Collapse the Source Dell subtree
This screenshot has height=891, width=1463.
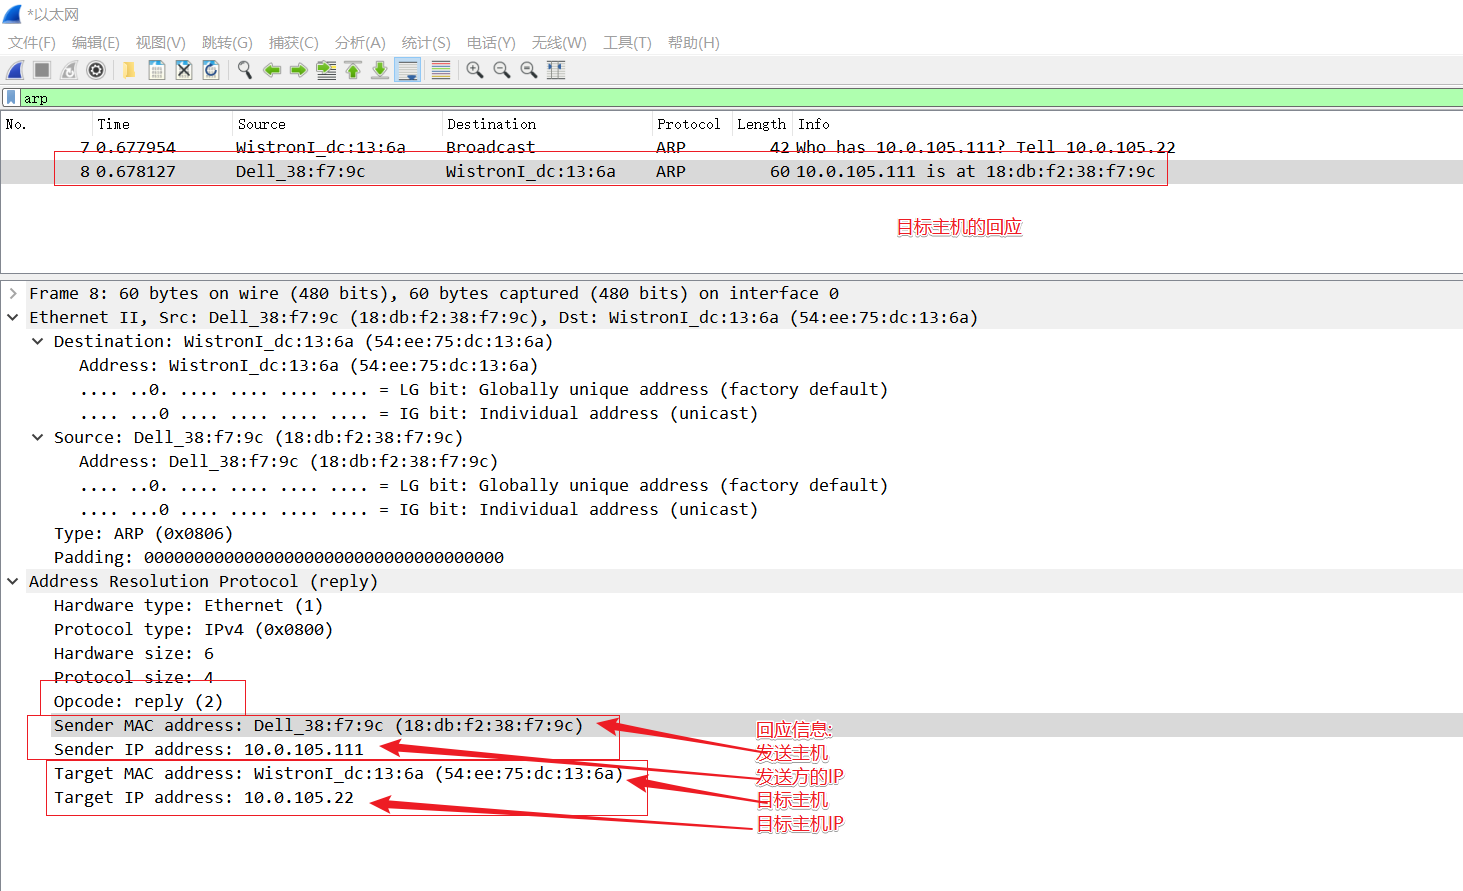pyautogui.click(x=38, y=437)
